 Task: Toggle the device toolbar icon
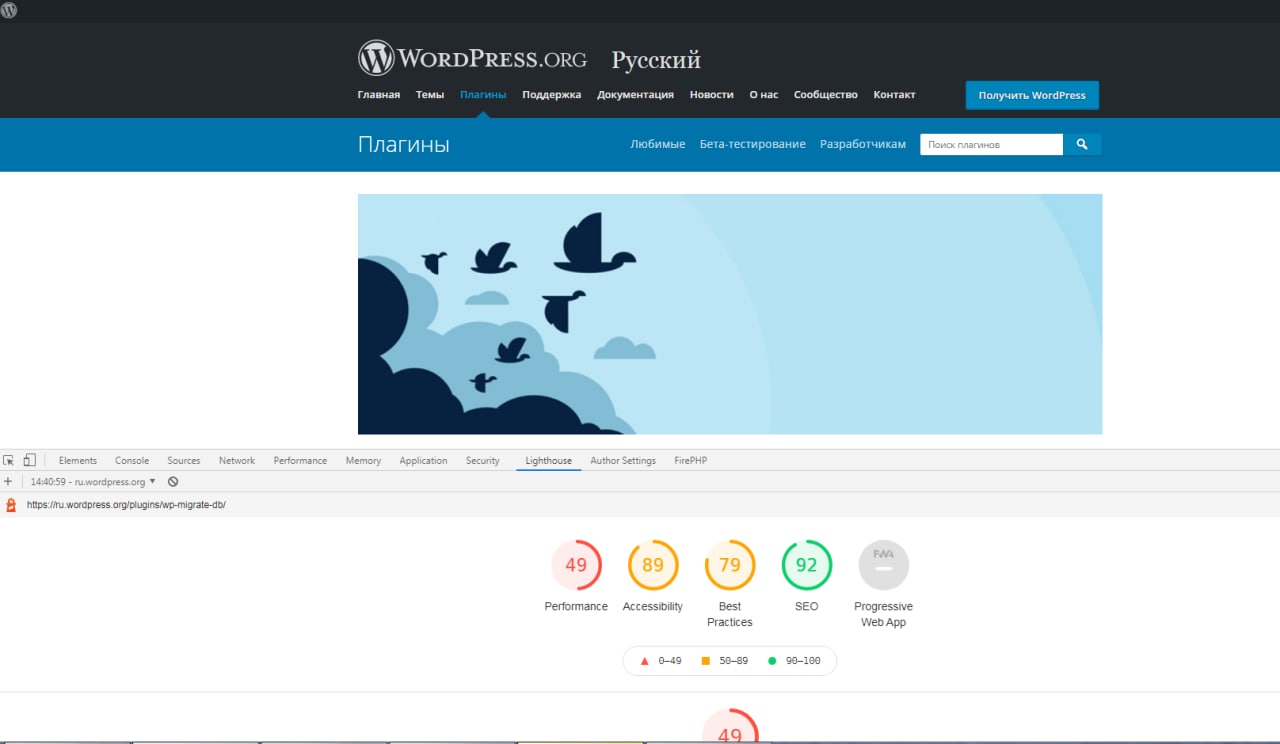point(29,460)
